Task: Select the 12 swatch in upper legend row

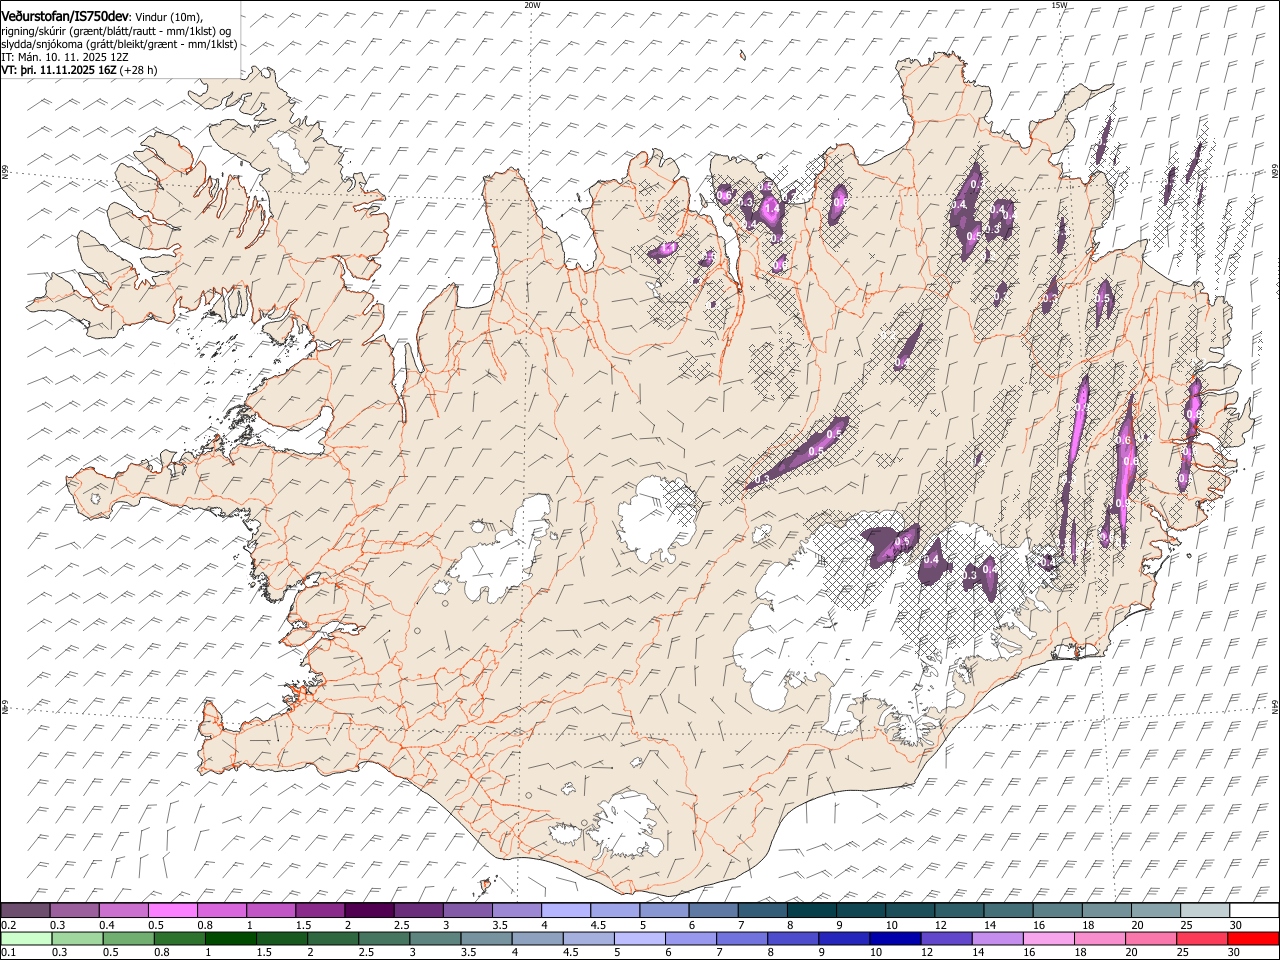Action: [x=958, y=911]
